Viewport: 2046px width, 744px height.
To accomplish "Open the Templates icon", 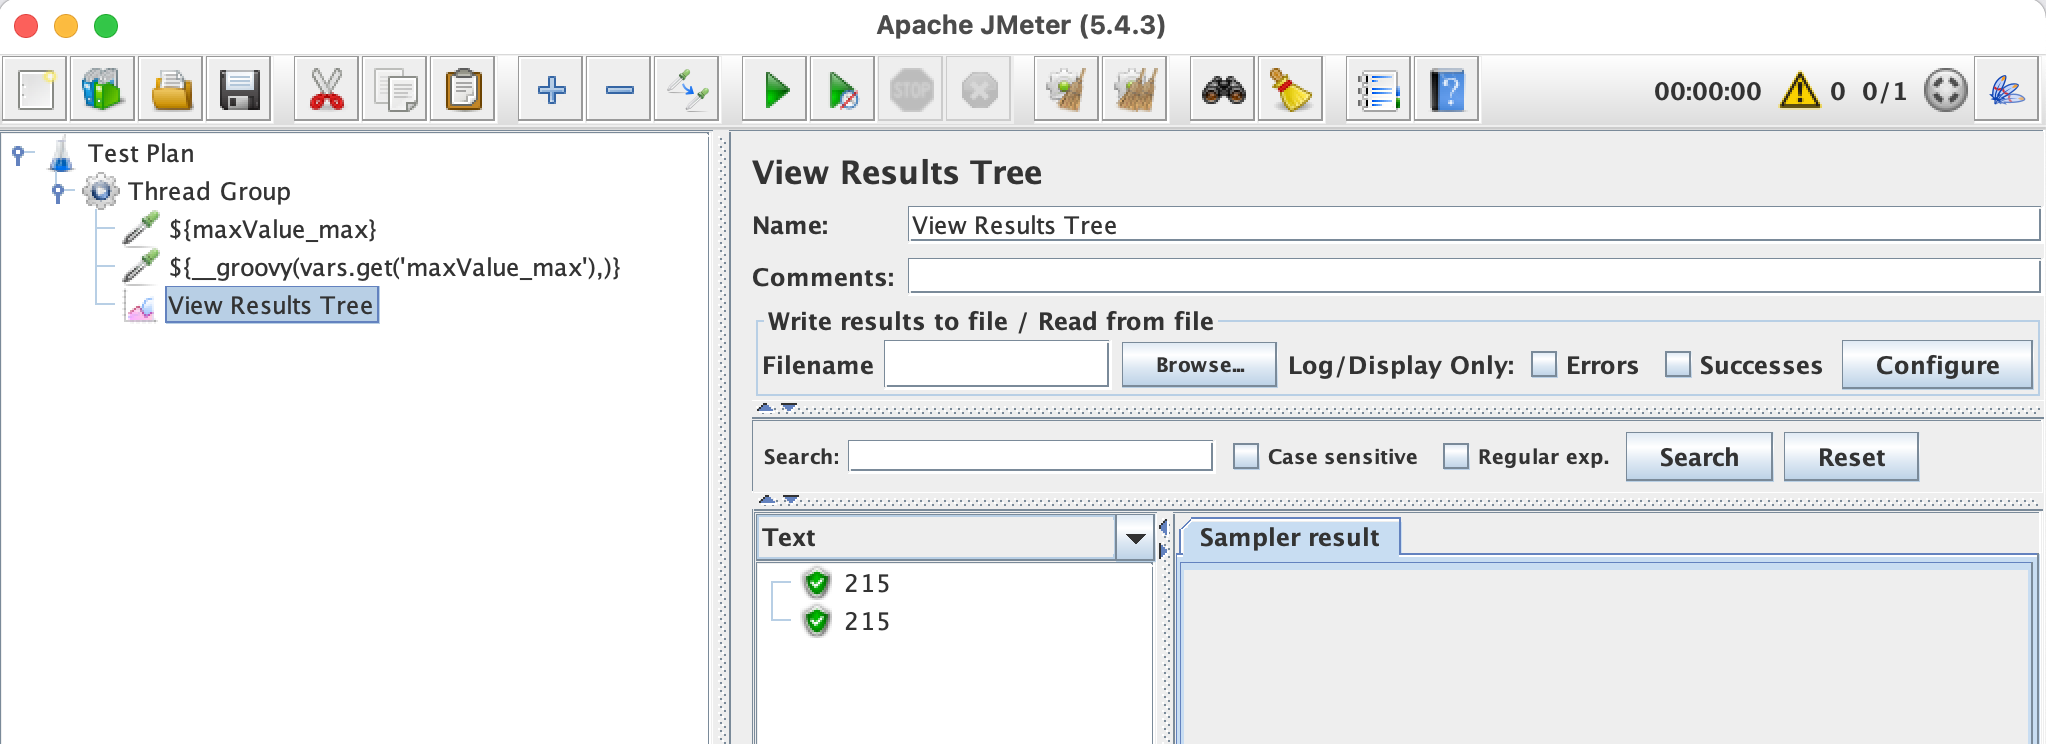I will [103, 90].
